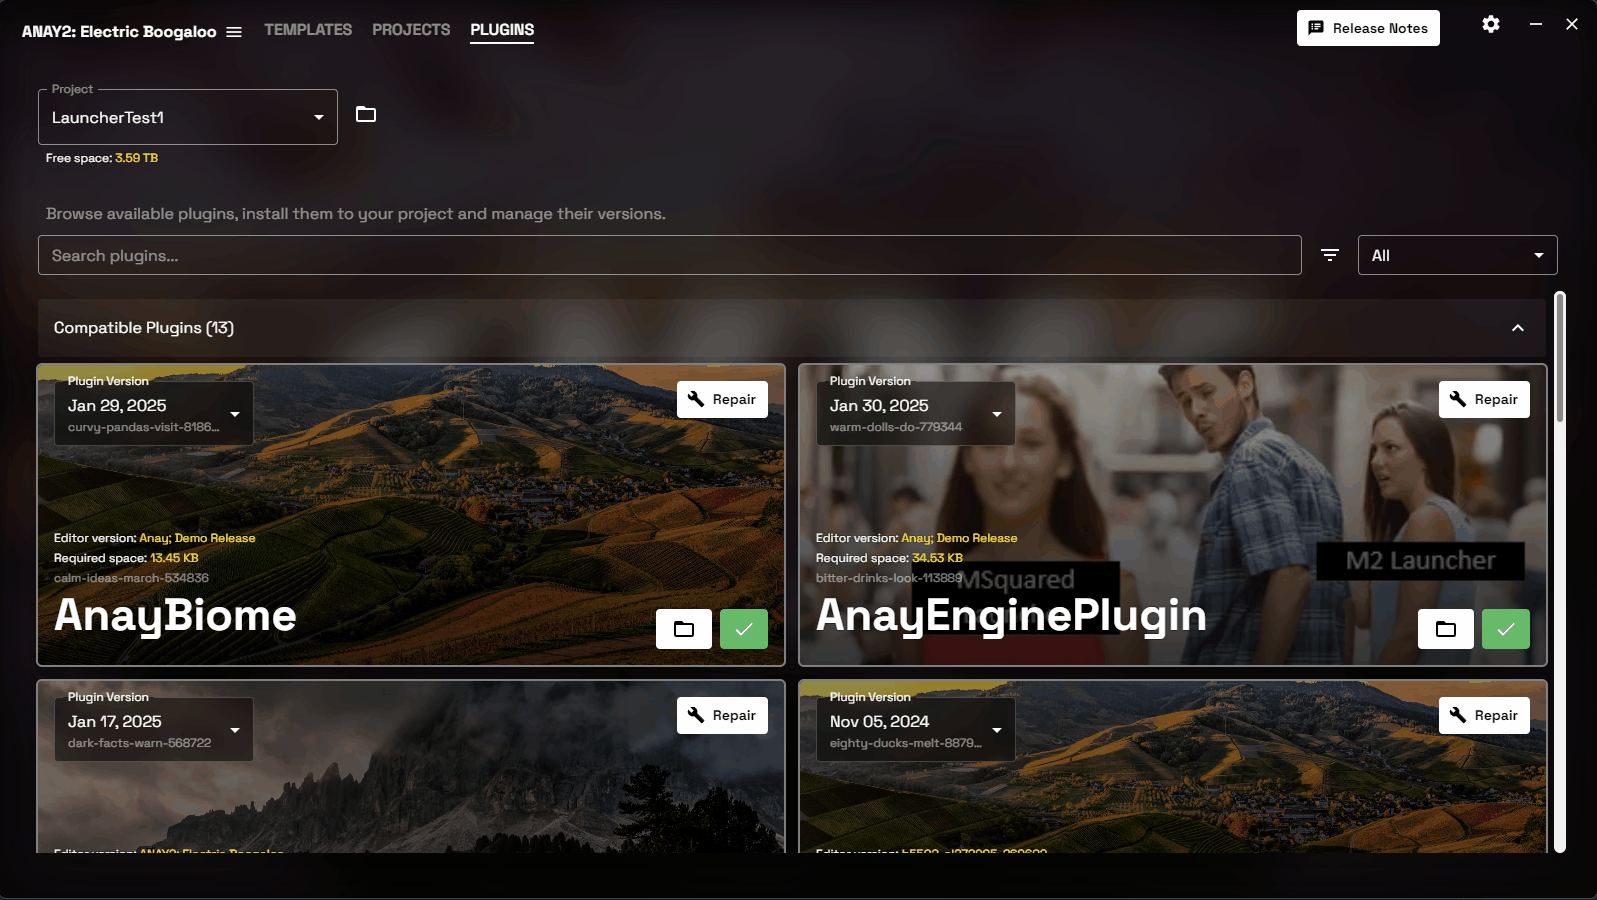Open the Jan 29, 2025 plugin version dropdown
Image resolution: width=1597 pixels, height=900 pixels.
pyautogui.click(x=154, y=413)
